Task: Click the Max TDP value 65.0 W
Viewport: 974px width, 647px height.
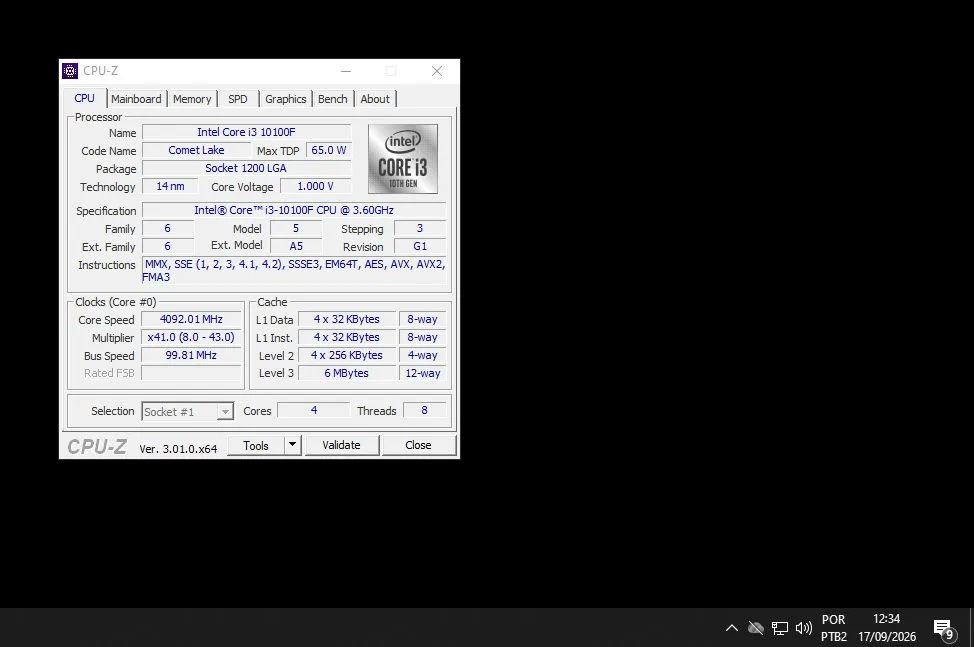Action: 329,150
